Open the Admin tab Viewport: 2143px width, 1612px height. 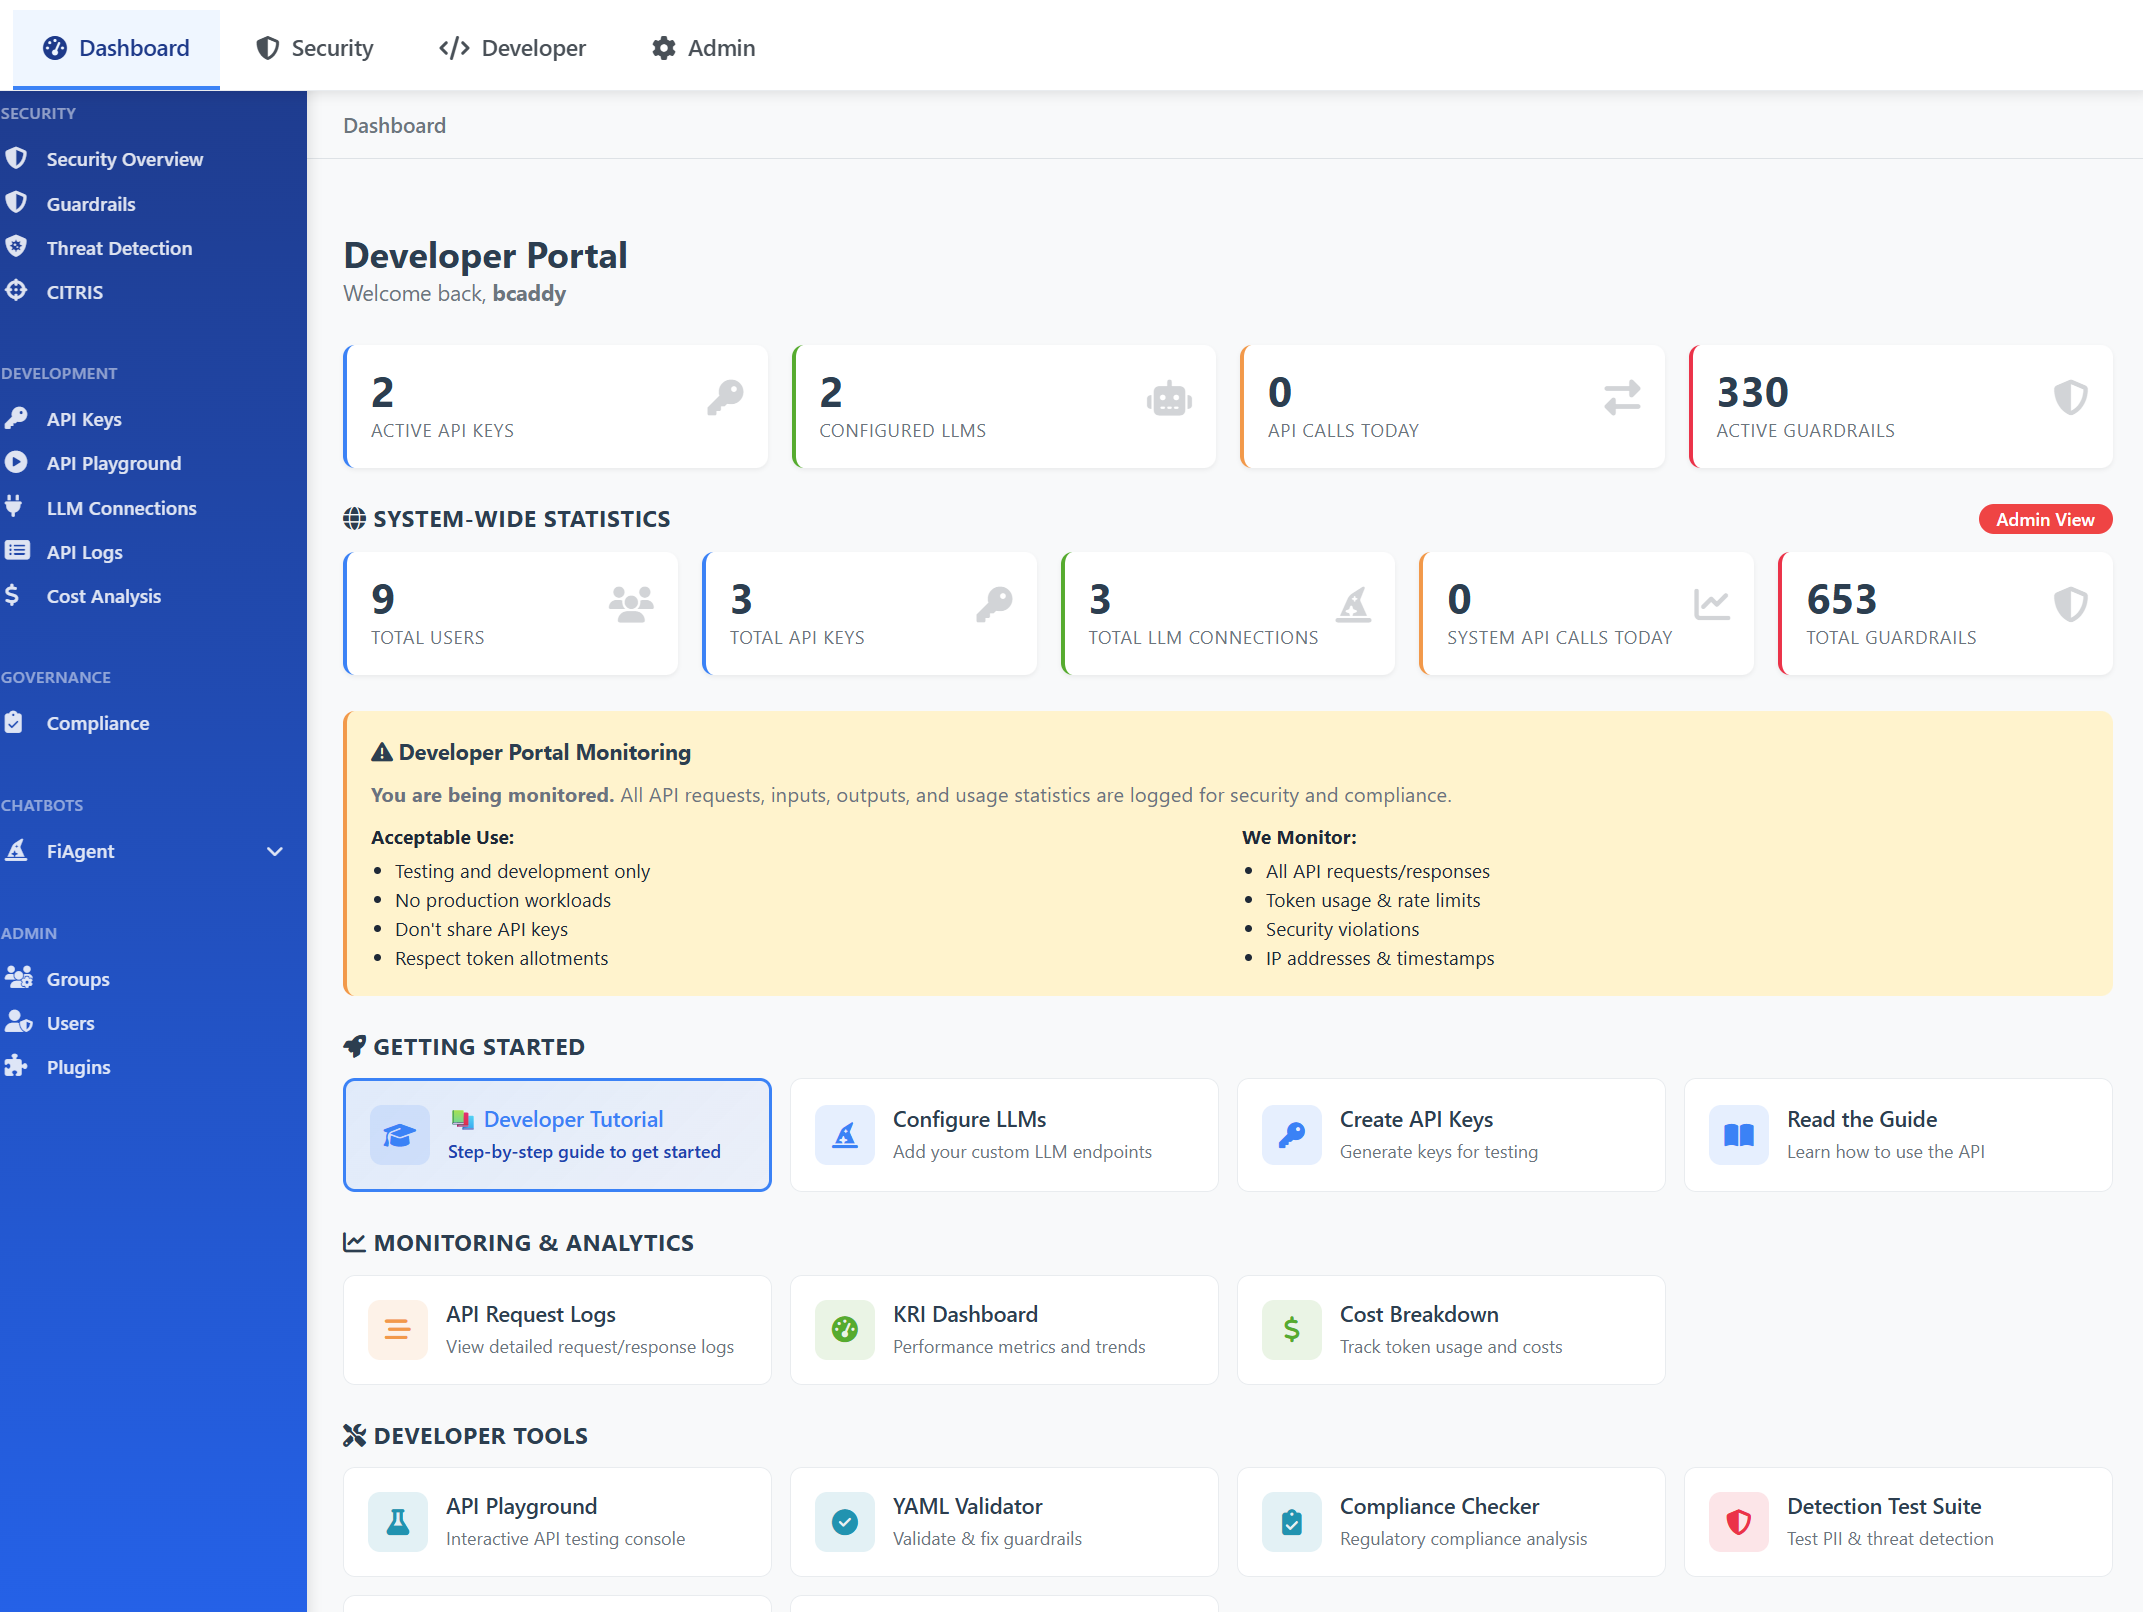click(703, 47)
